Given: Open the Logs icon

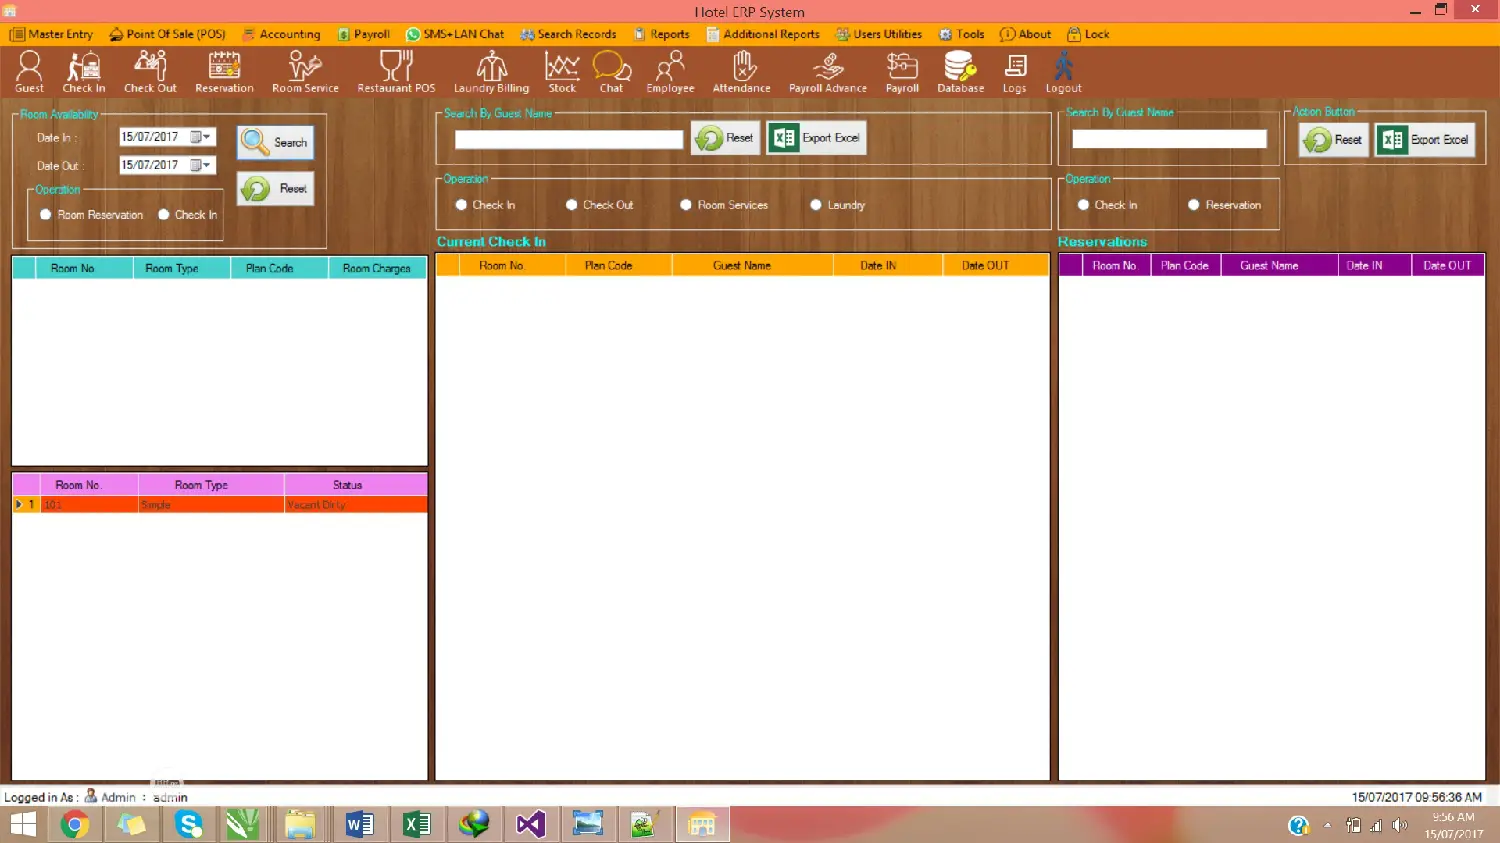Looking at the screenshot, I should coord(1014,72).
